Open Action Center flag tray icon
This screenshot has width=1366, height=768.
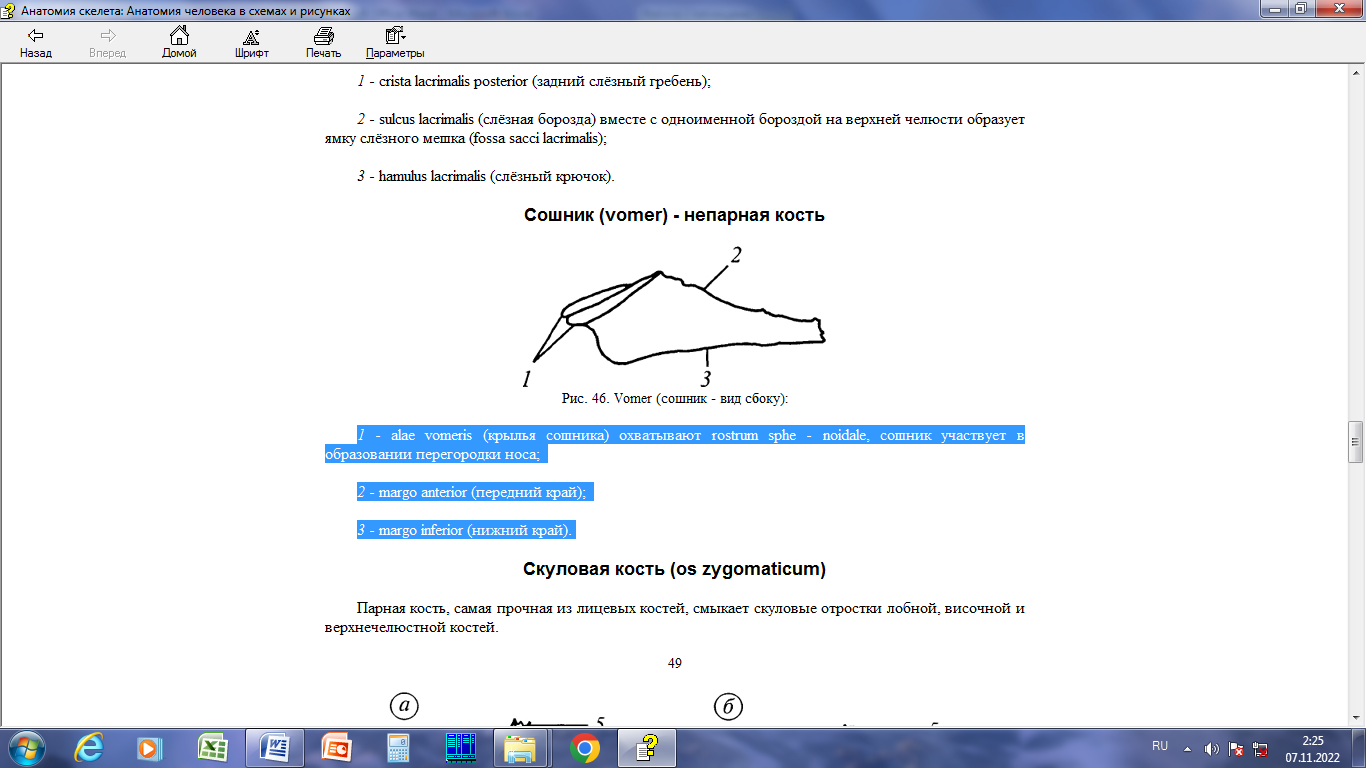point(1237,748)
